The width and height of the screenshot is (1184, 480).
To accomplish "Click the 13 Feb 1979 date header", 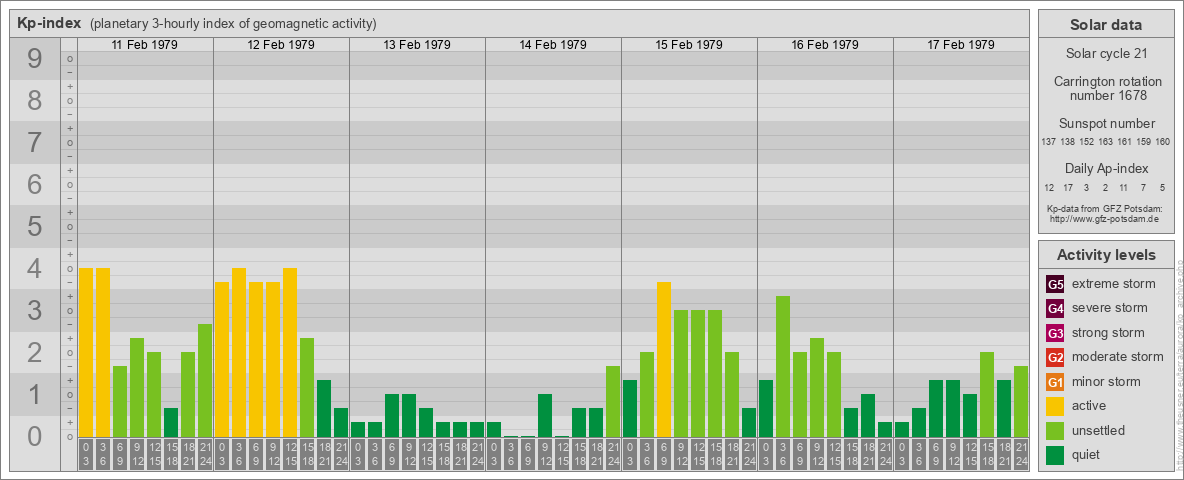I will point(417,45).
